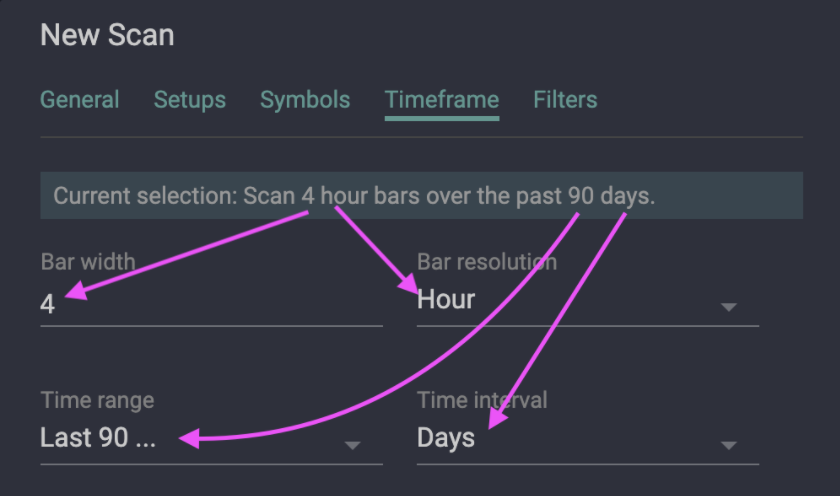Open the General tab

[x=79, y=100]
